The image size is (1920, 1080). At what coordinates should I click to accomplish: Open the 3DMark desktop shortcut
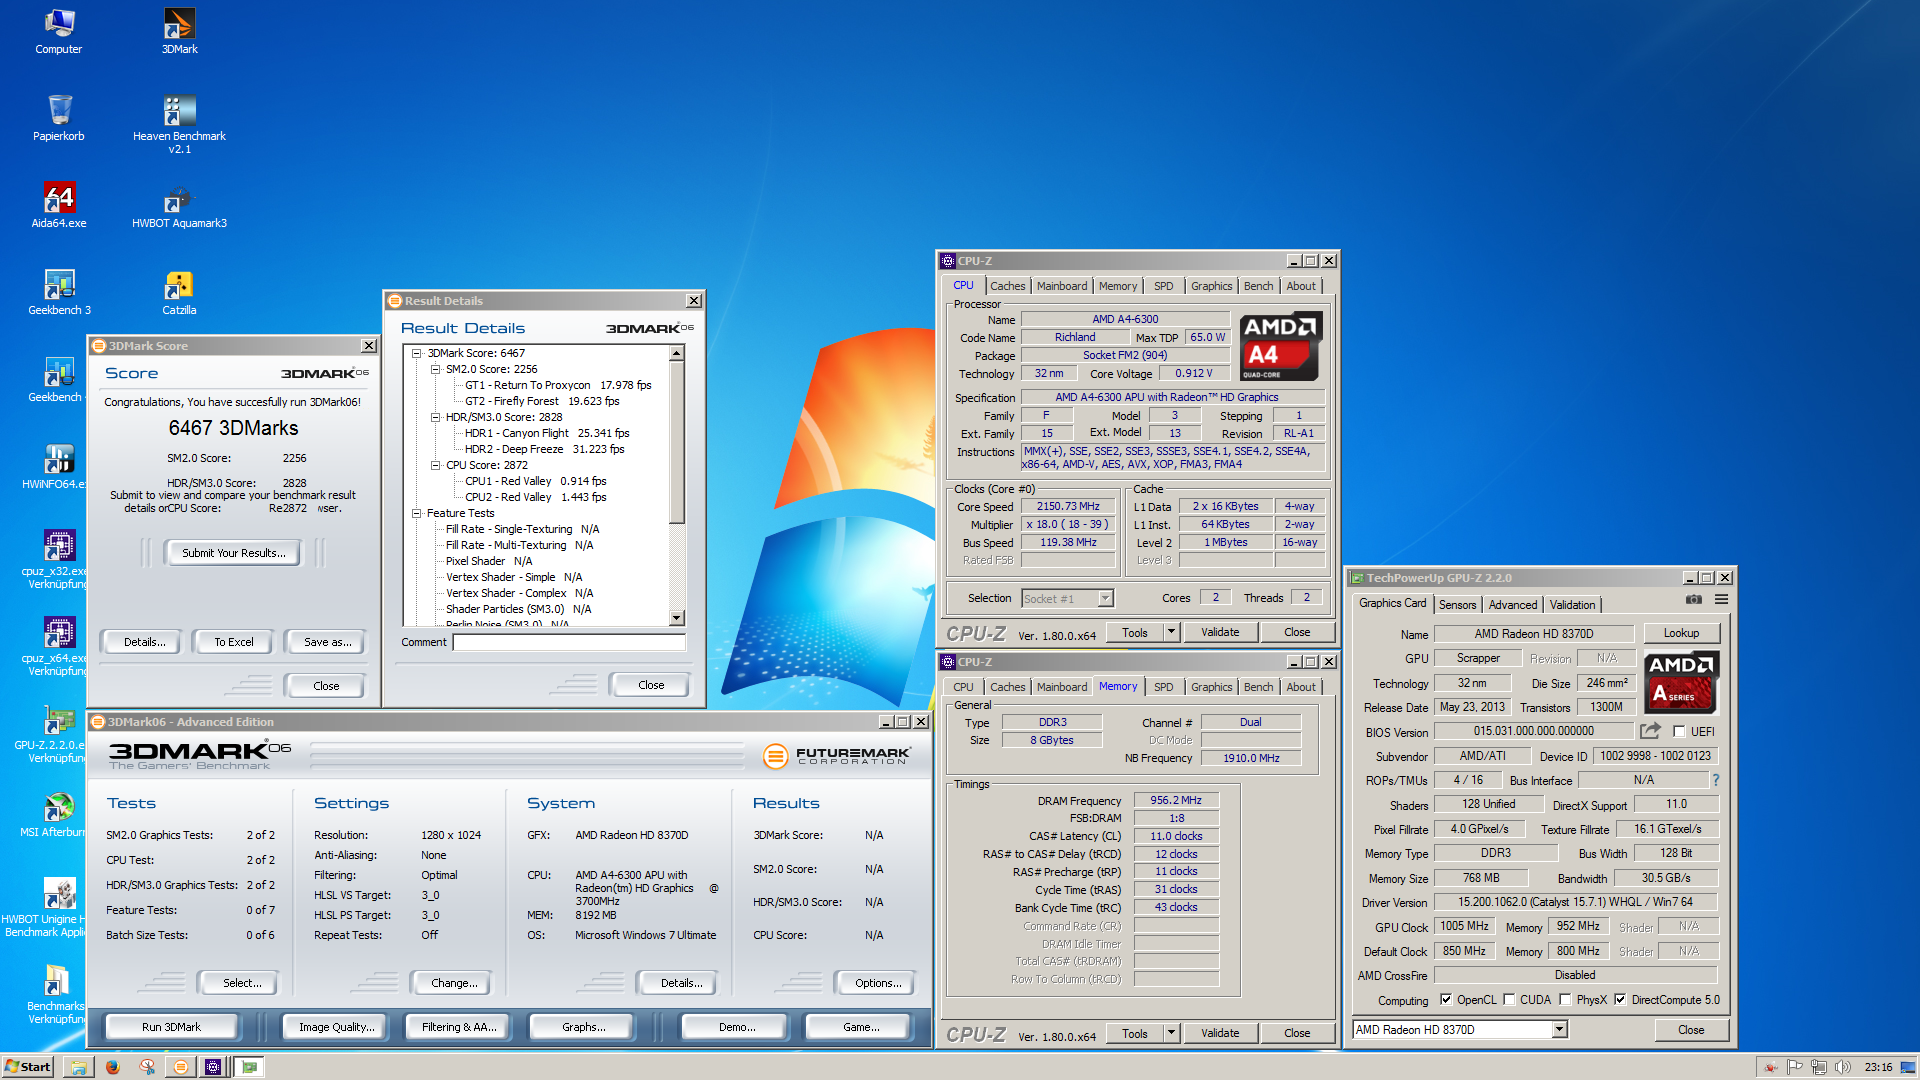pos(179,31)
